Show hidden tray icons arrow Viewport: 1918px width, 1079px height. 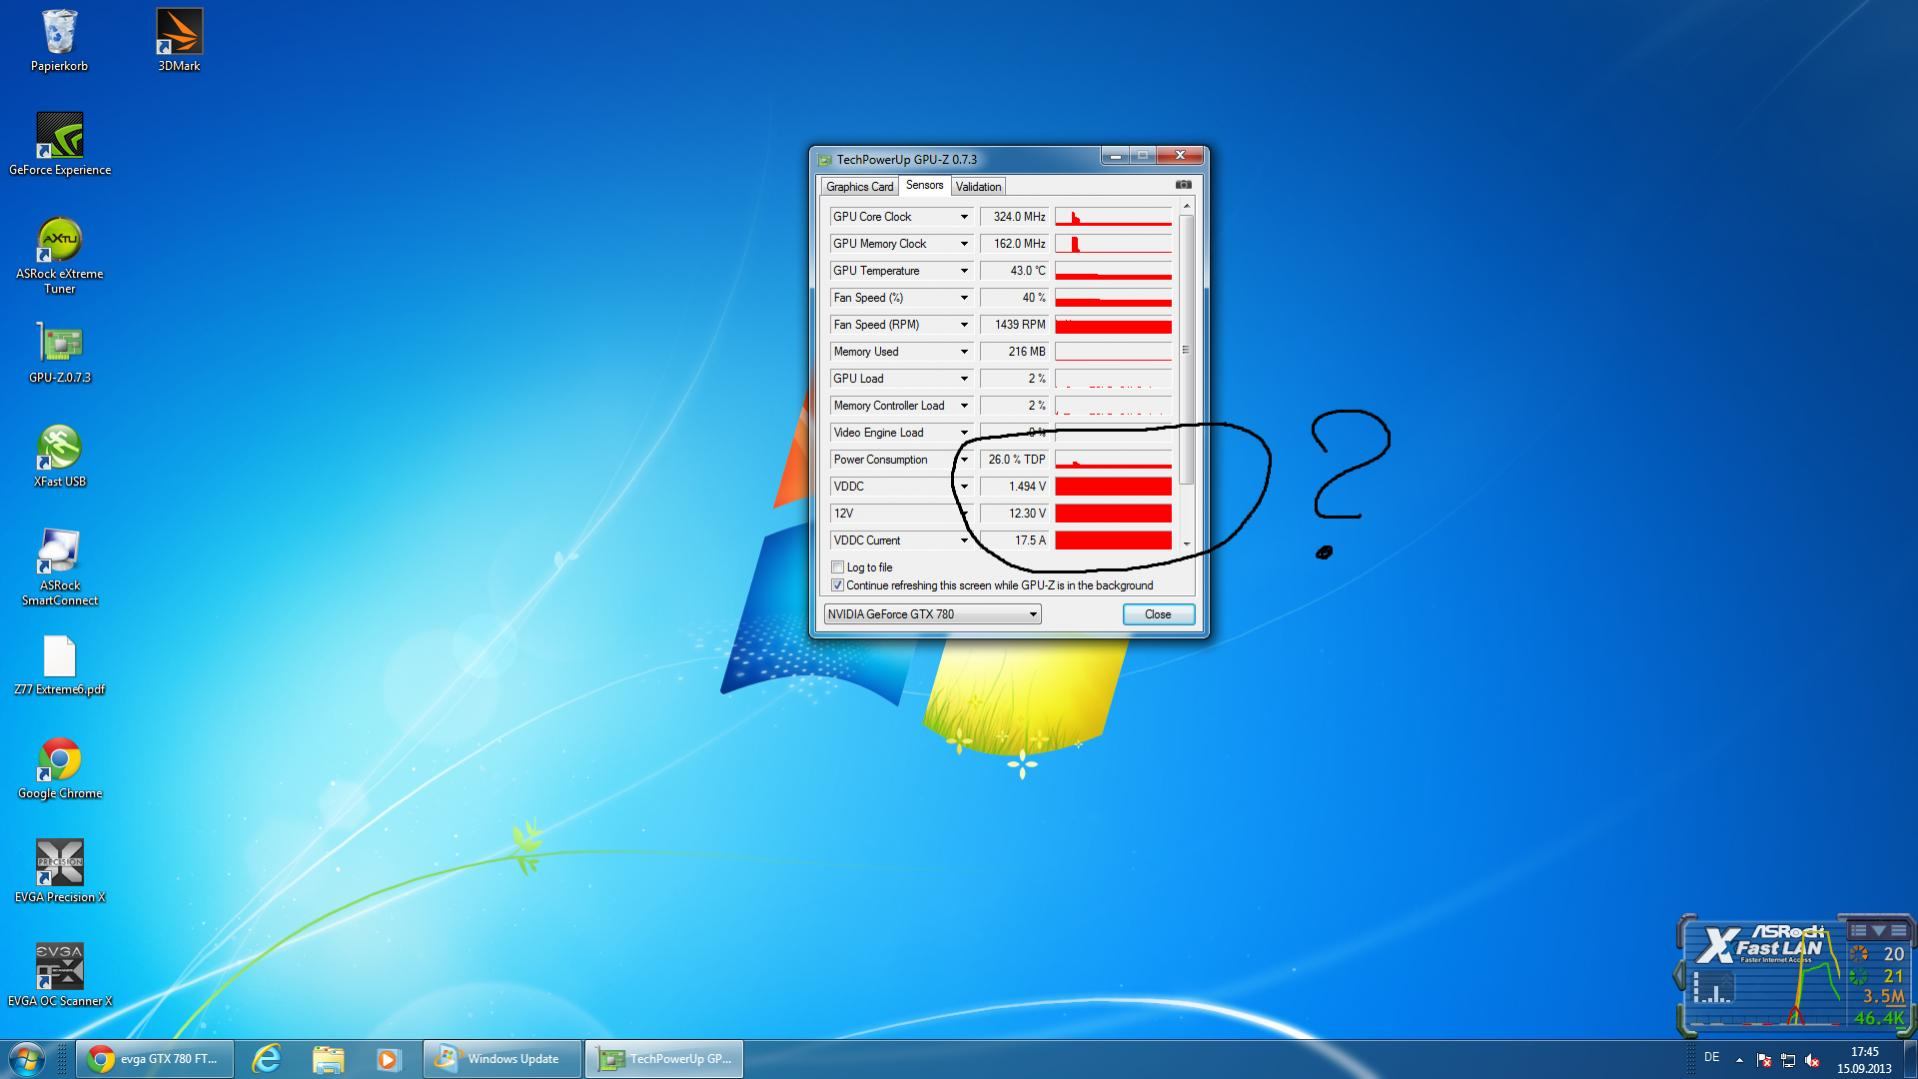coord(1739,1059)
